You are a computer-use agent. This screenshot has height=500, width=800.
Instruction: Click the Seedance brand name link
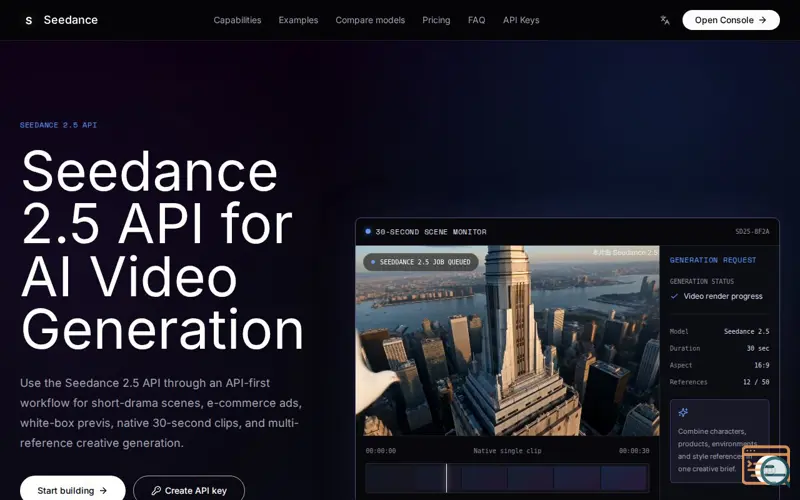(70, 20)
